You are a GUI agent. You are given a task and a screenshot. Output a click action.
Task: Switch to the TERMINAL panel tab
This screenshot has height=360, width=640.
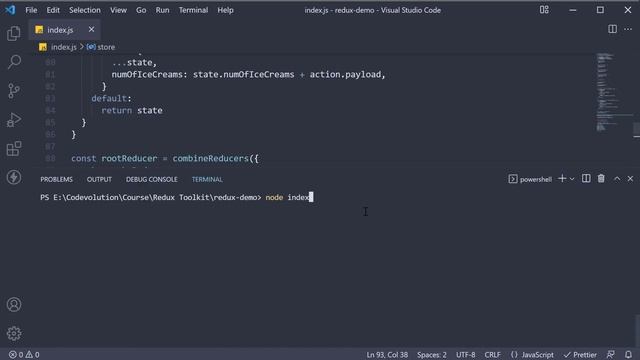[207, 179]
